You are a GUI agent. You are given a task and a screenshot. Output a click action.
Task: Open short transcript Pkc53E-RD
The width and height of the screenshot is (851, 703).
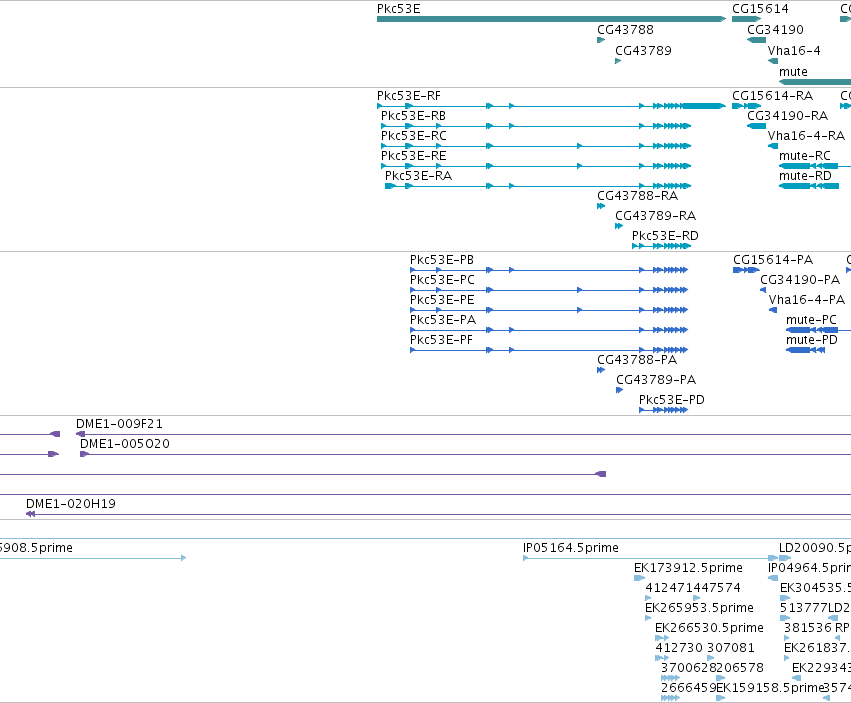665,236
